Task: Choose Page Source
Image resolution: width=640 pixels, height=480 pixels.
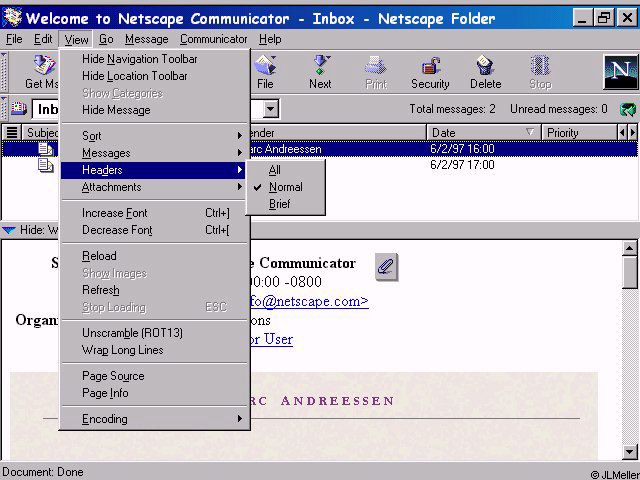Action: (x=155, y=376)
